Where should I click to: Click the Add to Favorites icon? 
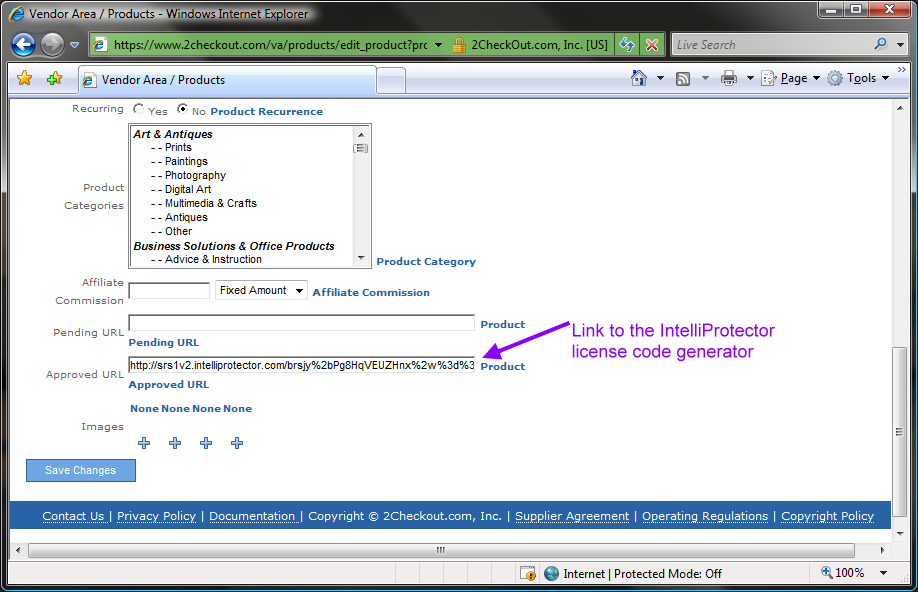[x=54, y=78]
